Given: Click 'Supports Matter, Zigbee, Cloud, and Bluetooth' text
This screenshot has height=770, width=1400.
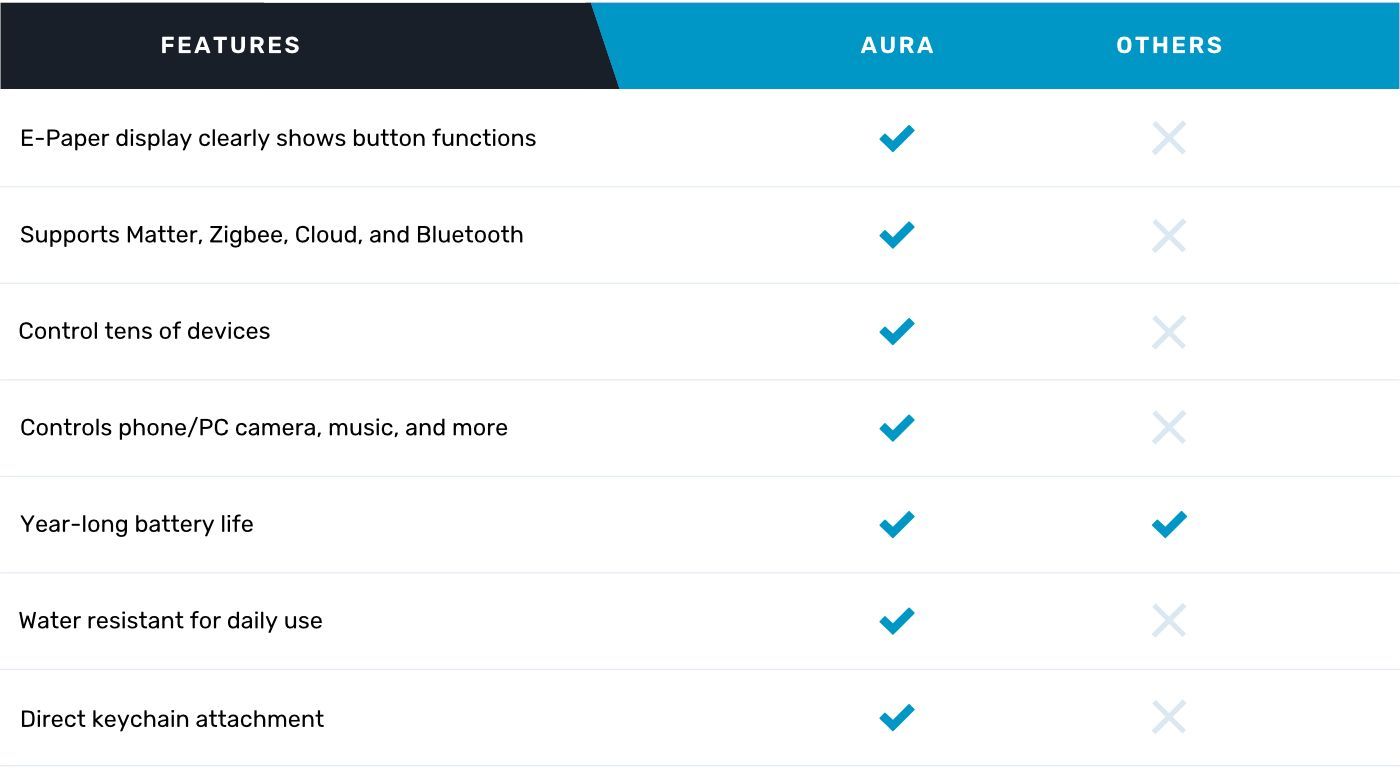Looking at the screenshot, I should coord(272,235).
